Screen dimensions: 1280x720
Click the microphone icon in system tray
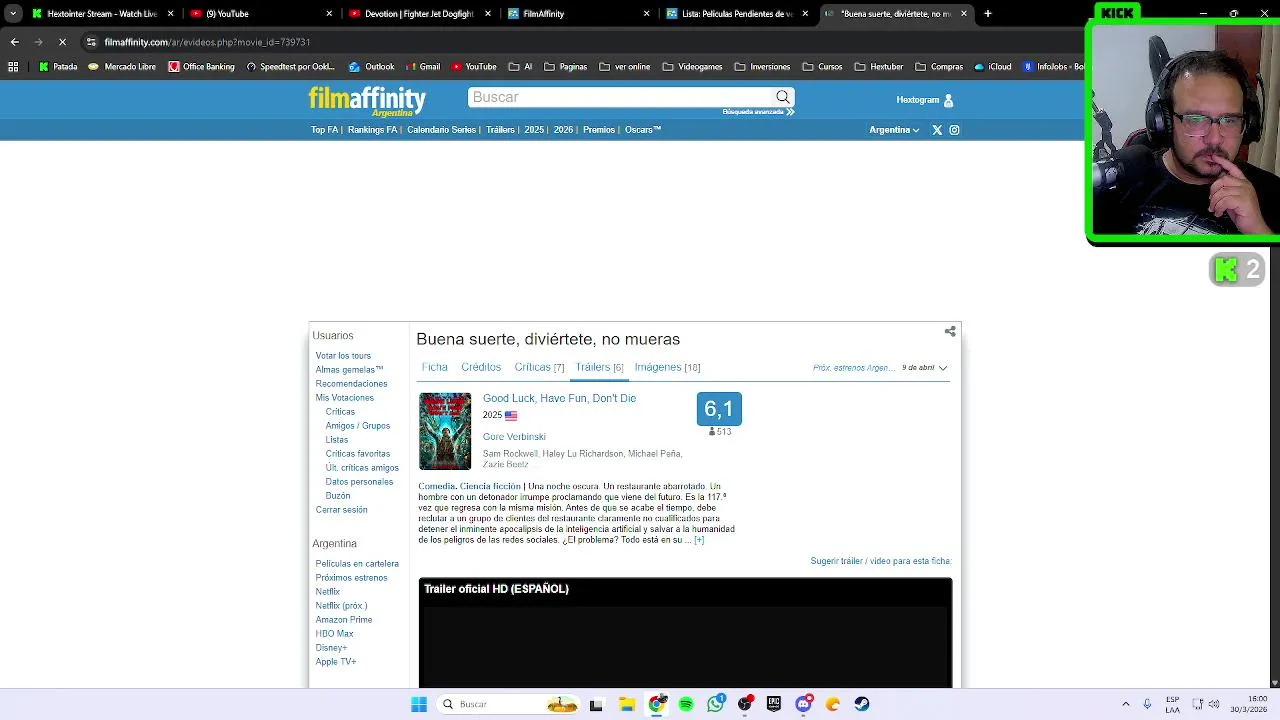pos(1147,704)
